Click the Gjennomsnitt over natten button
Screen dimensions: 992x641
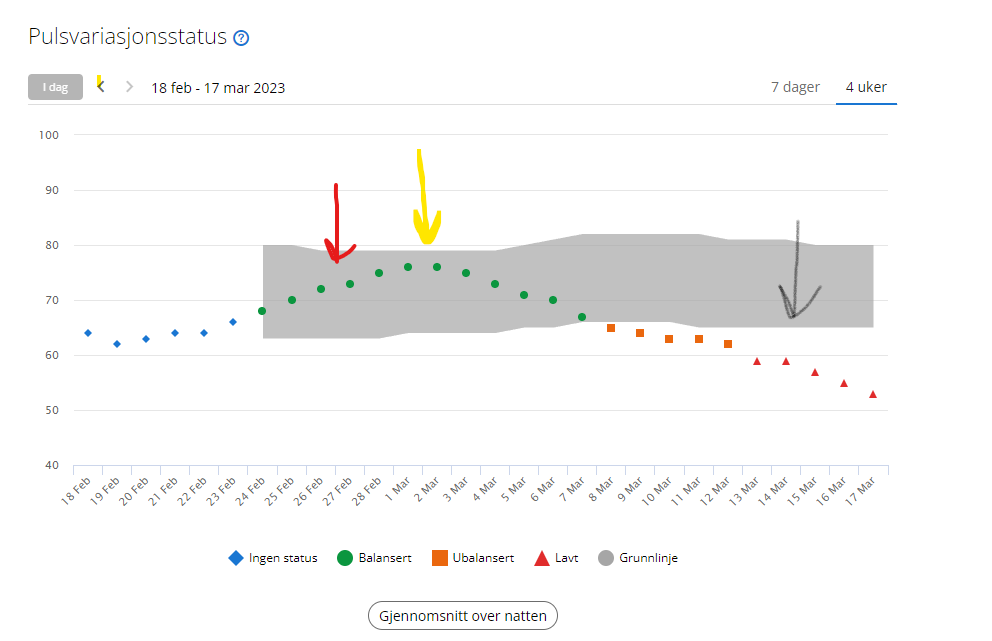tap(462, 616)
